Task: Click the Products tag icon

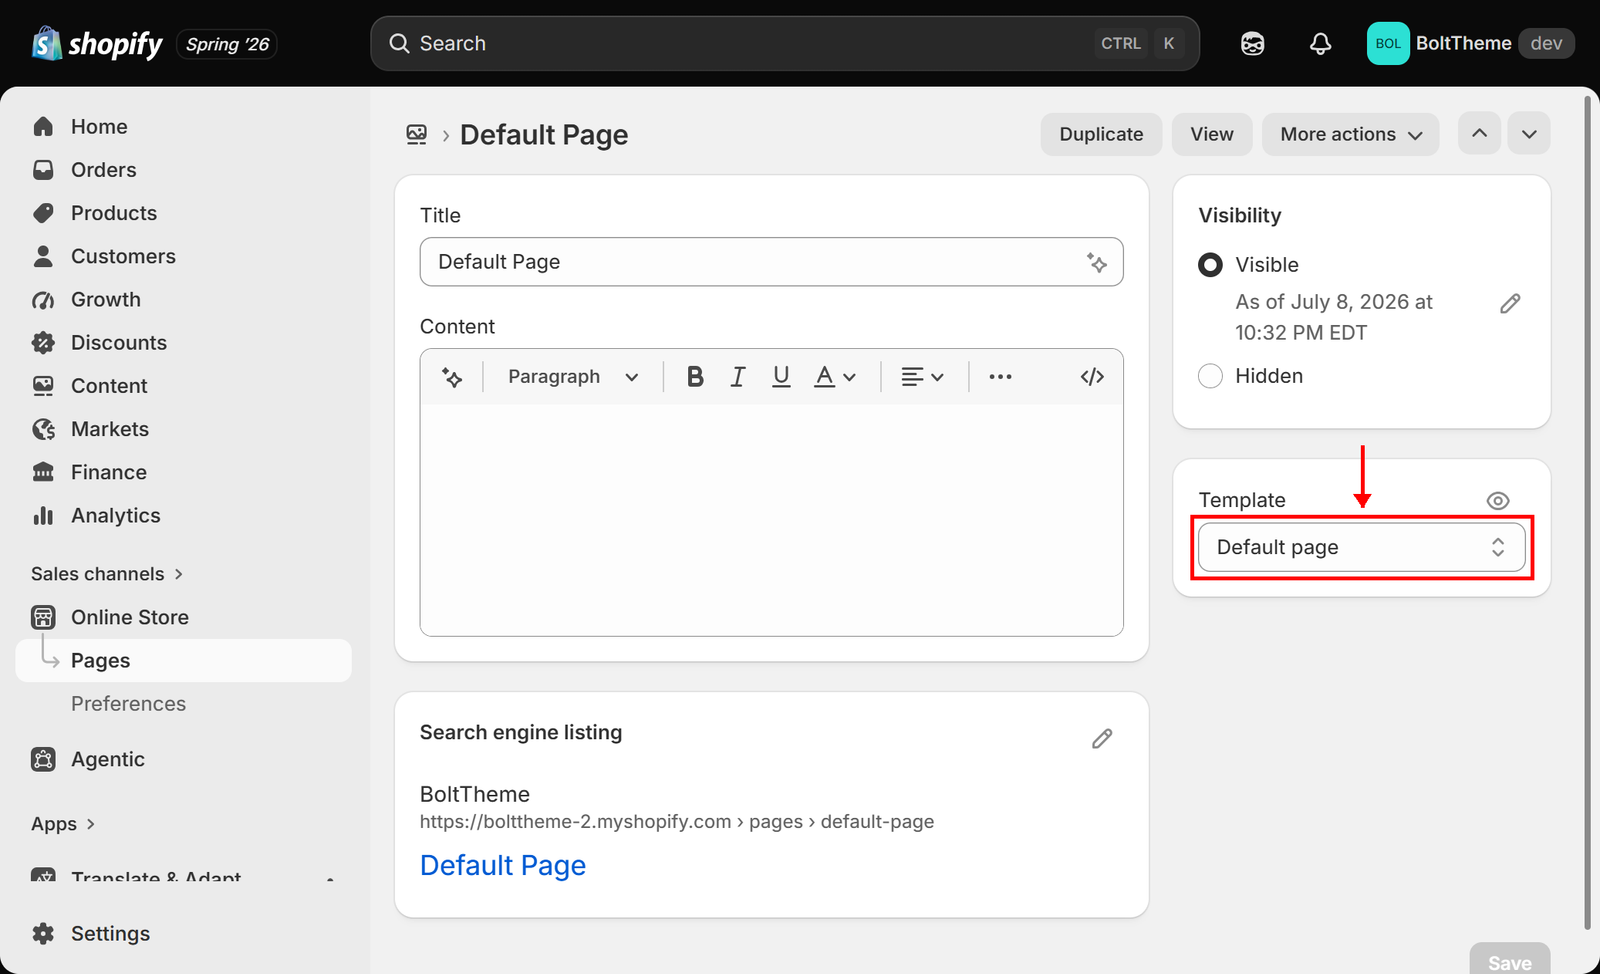Action: pos(43,213)
